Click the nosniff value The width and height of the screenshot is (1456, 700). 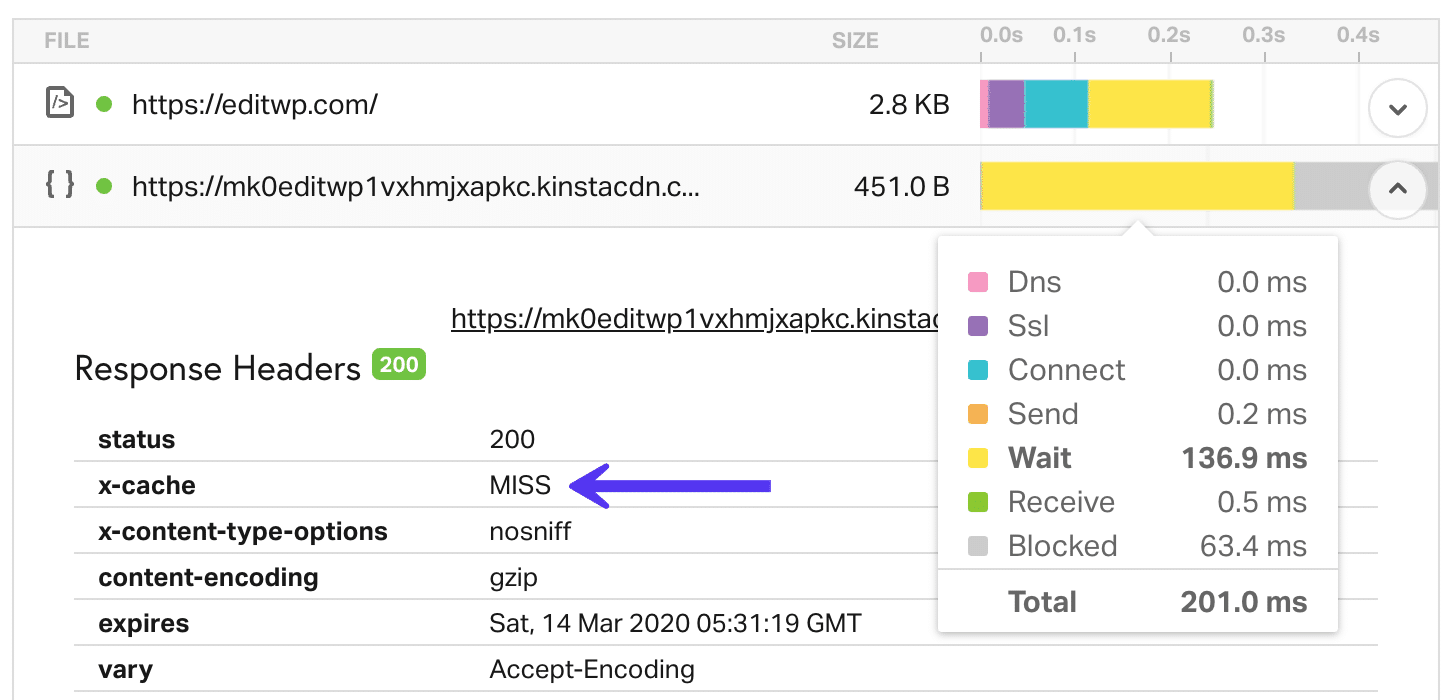[530, 532]
